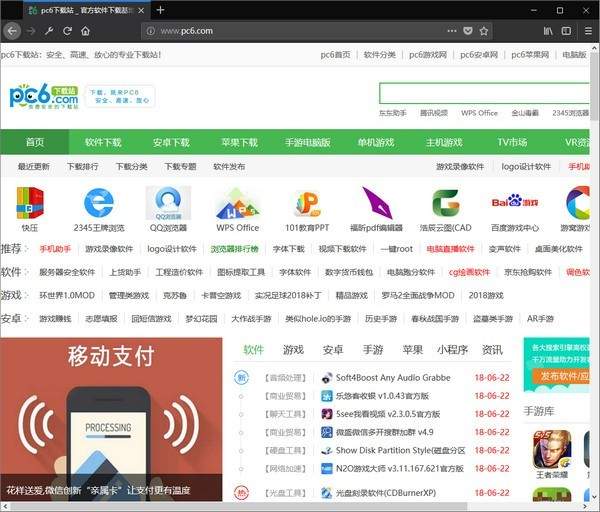600x512 pixels.
Task: Select the WPS Office app icon
Action: (x=237, y=203)
